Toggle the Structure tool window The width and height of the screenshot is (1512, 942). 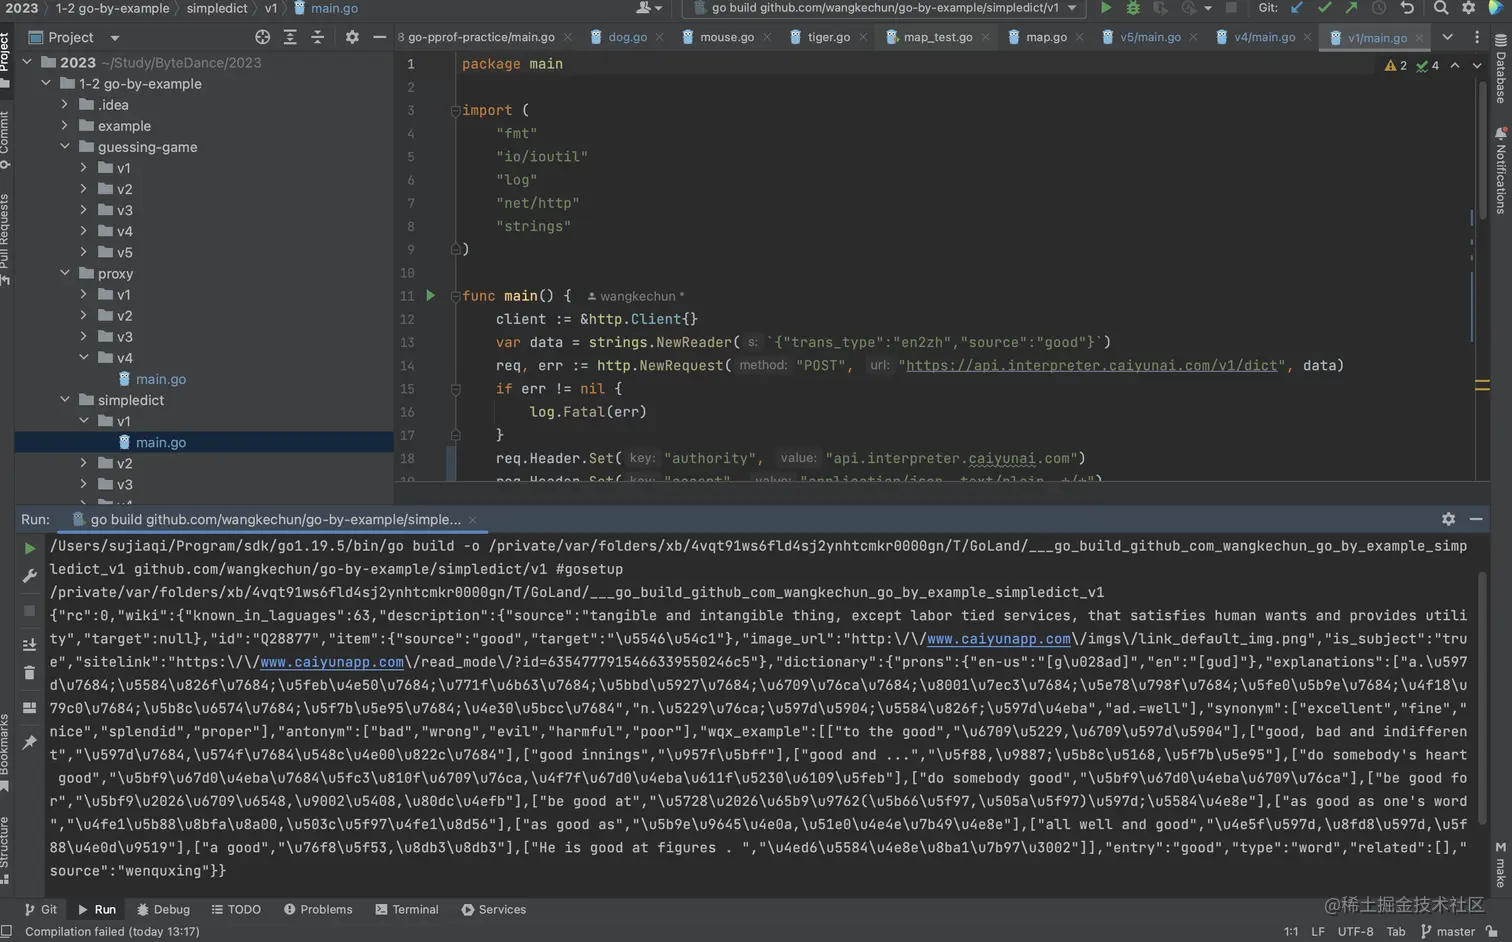[x=5, y=850]
